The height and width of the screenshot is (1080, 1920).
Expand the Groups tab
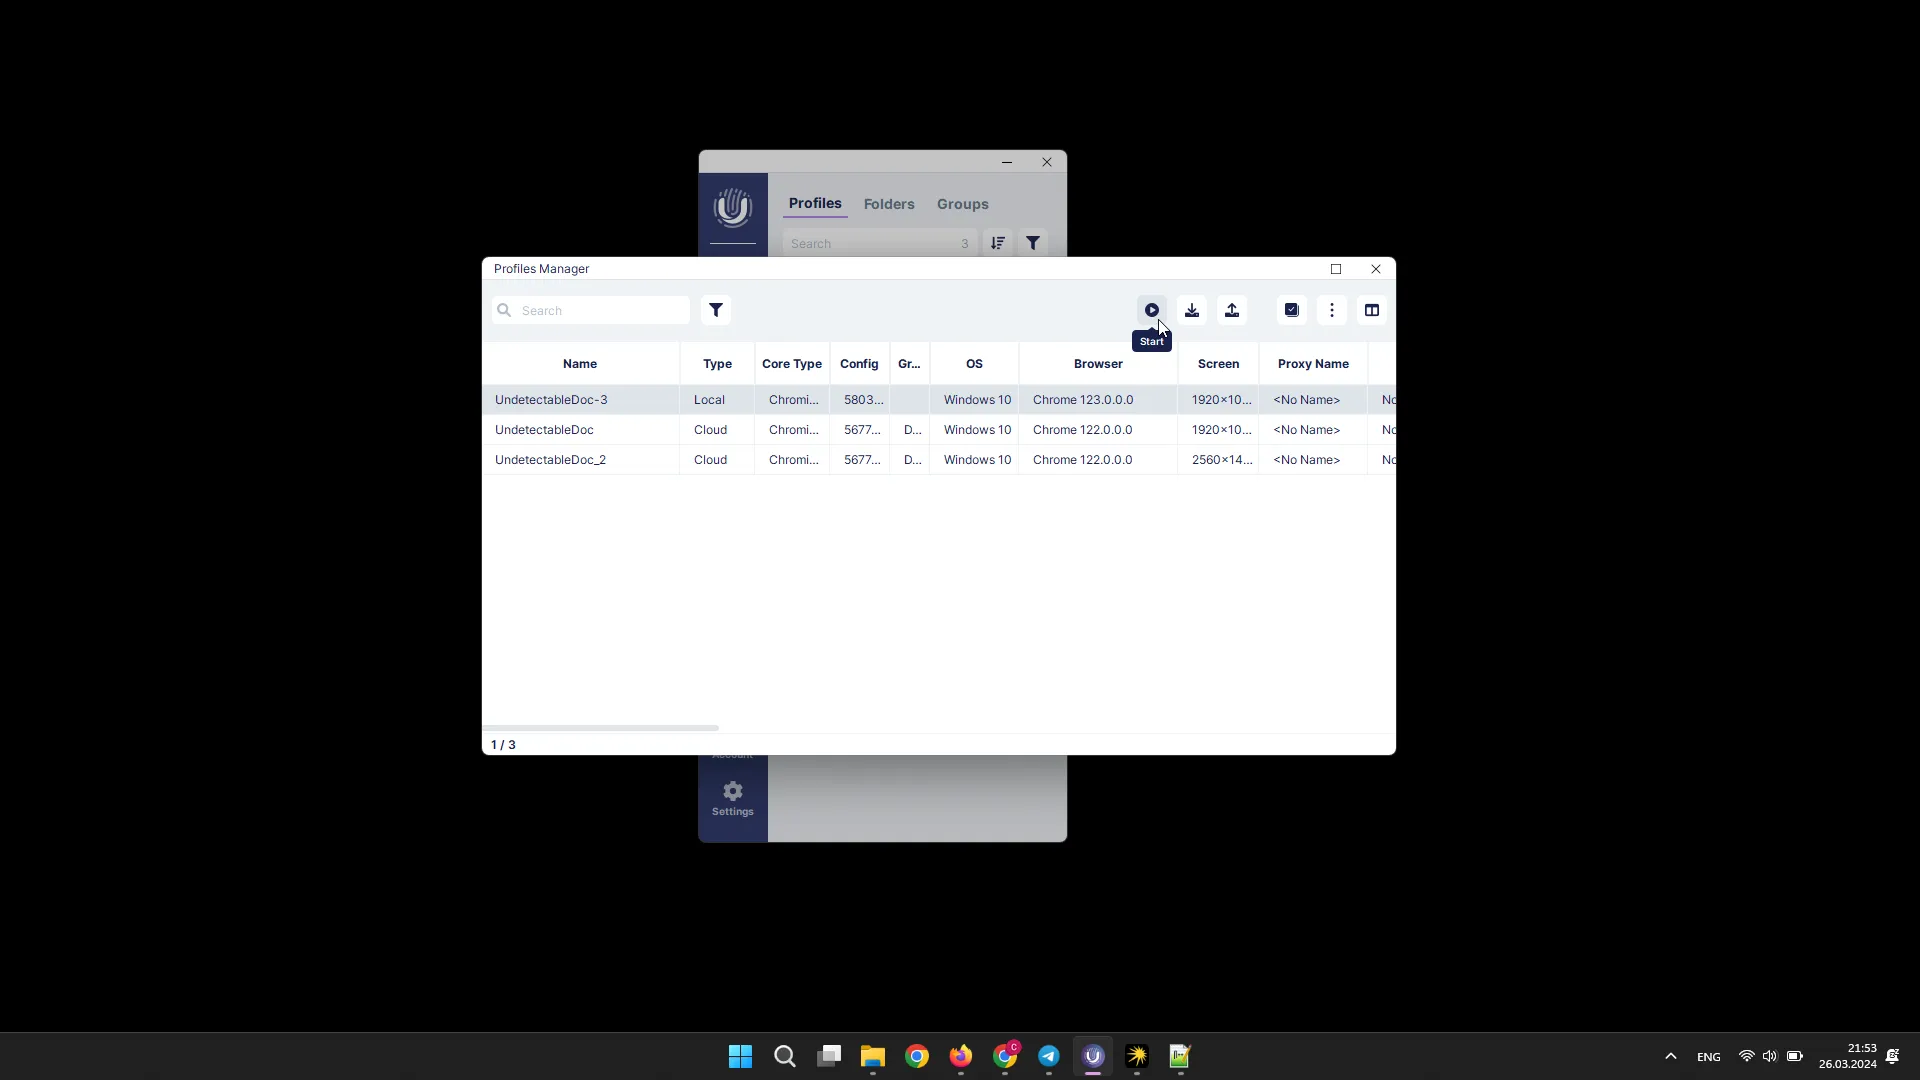click(963, 203)
